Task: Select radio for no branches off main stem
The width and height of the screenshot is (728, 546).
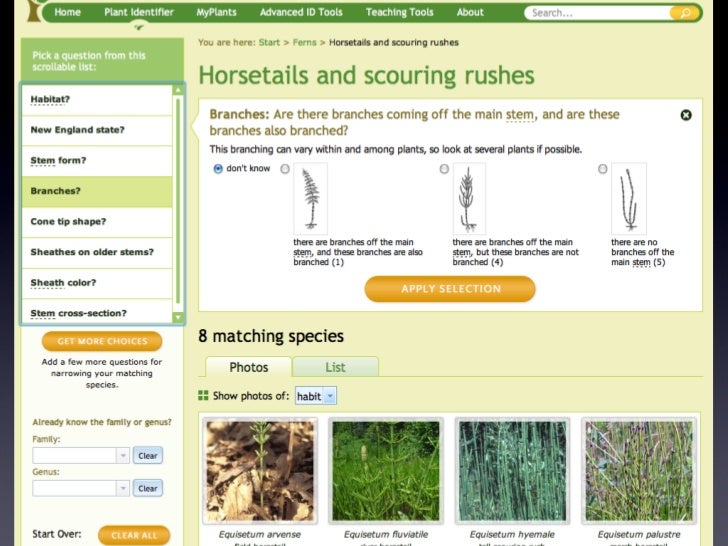Action: pos(603,169)
